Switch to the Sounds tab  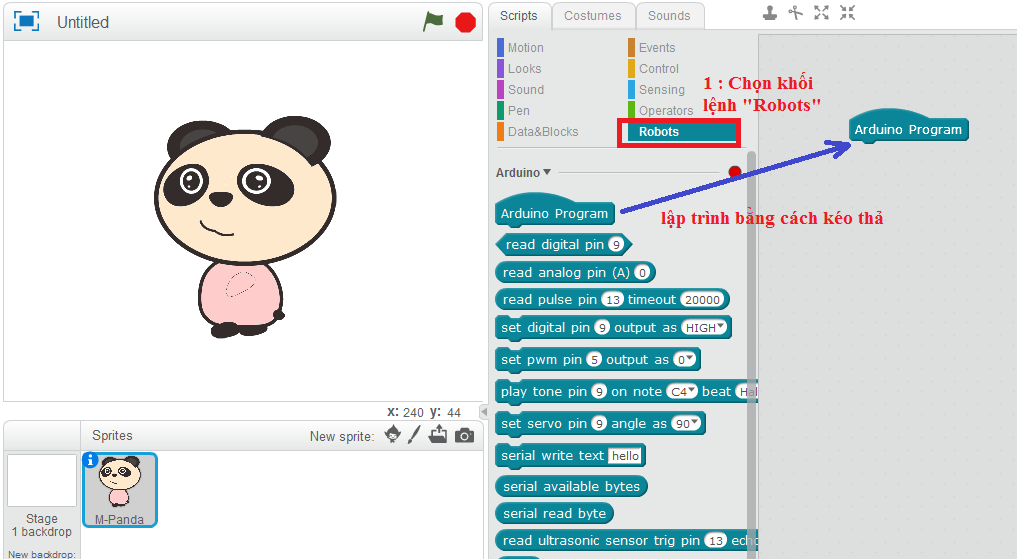point(669,15)
